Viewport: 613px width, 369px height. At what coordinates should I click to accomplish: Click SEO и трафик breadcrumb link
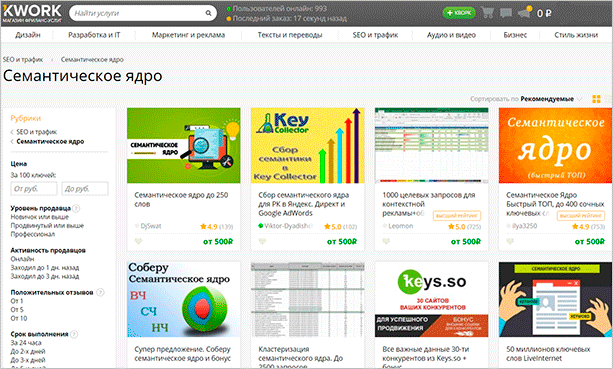[23, 59]
